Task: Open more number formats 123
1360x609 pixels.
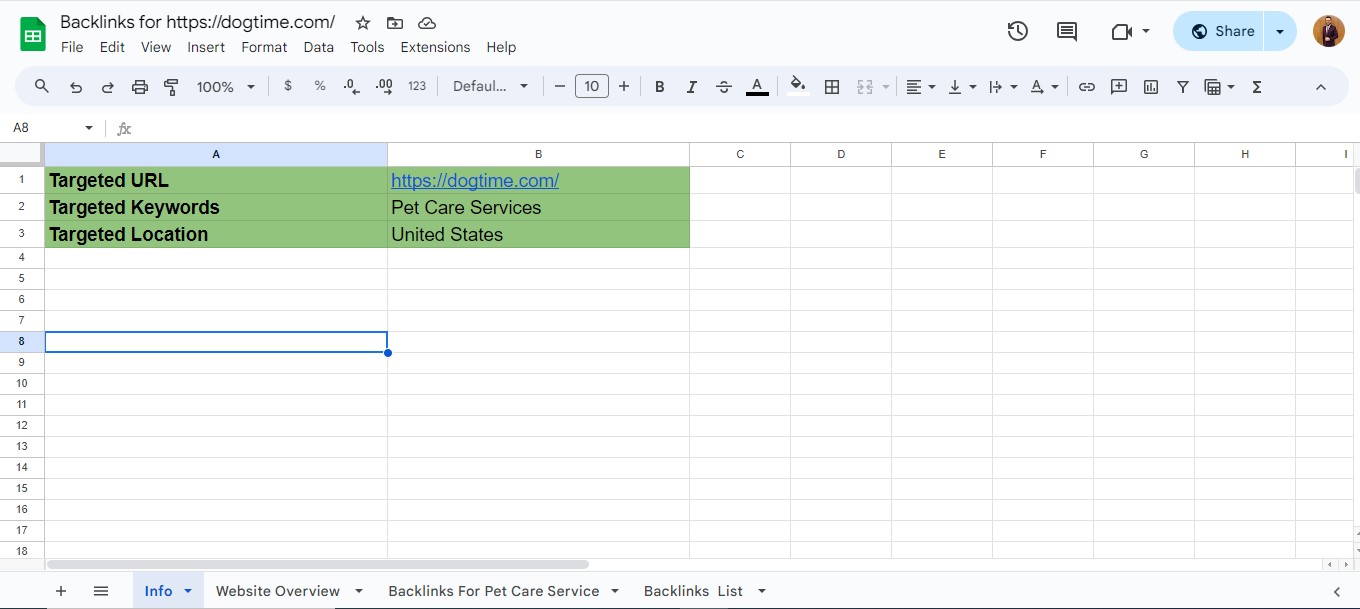Action: (417, 87)
